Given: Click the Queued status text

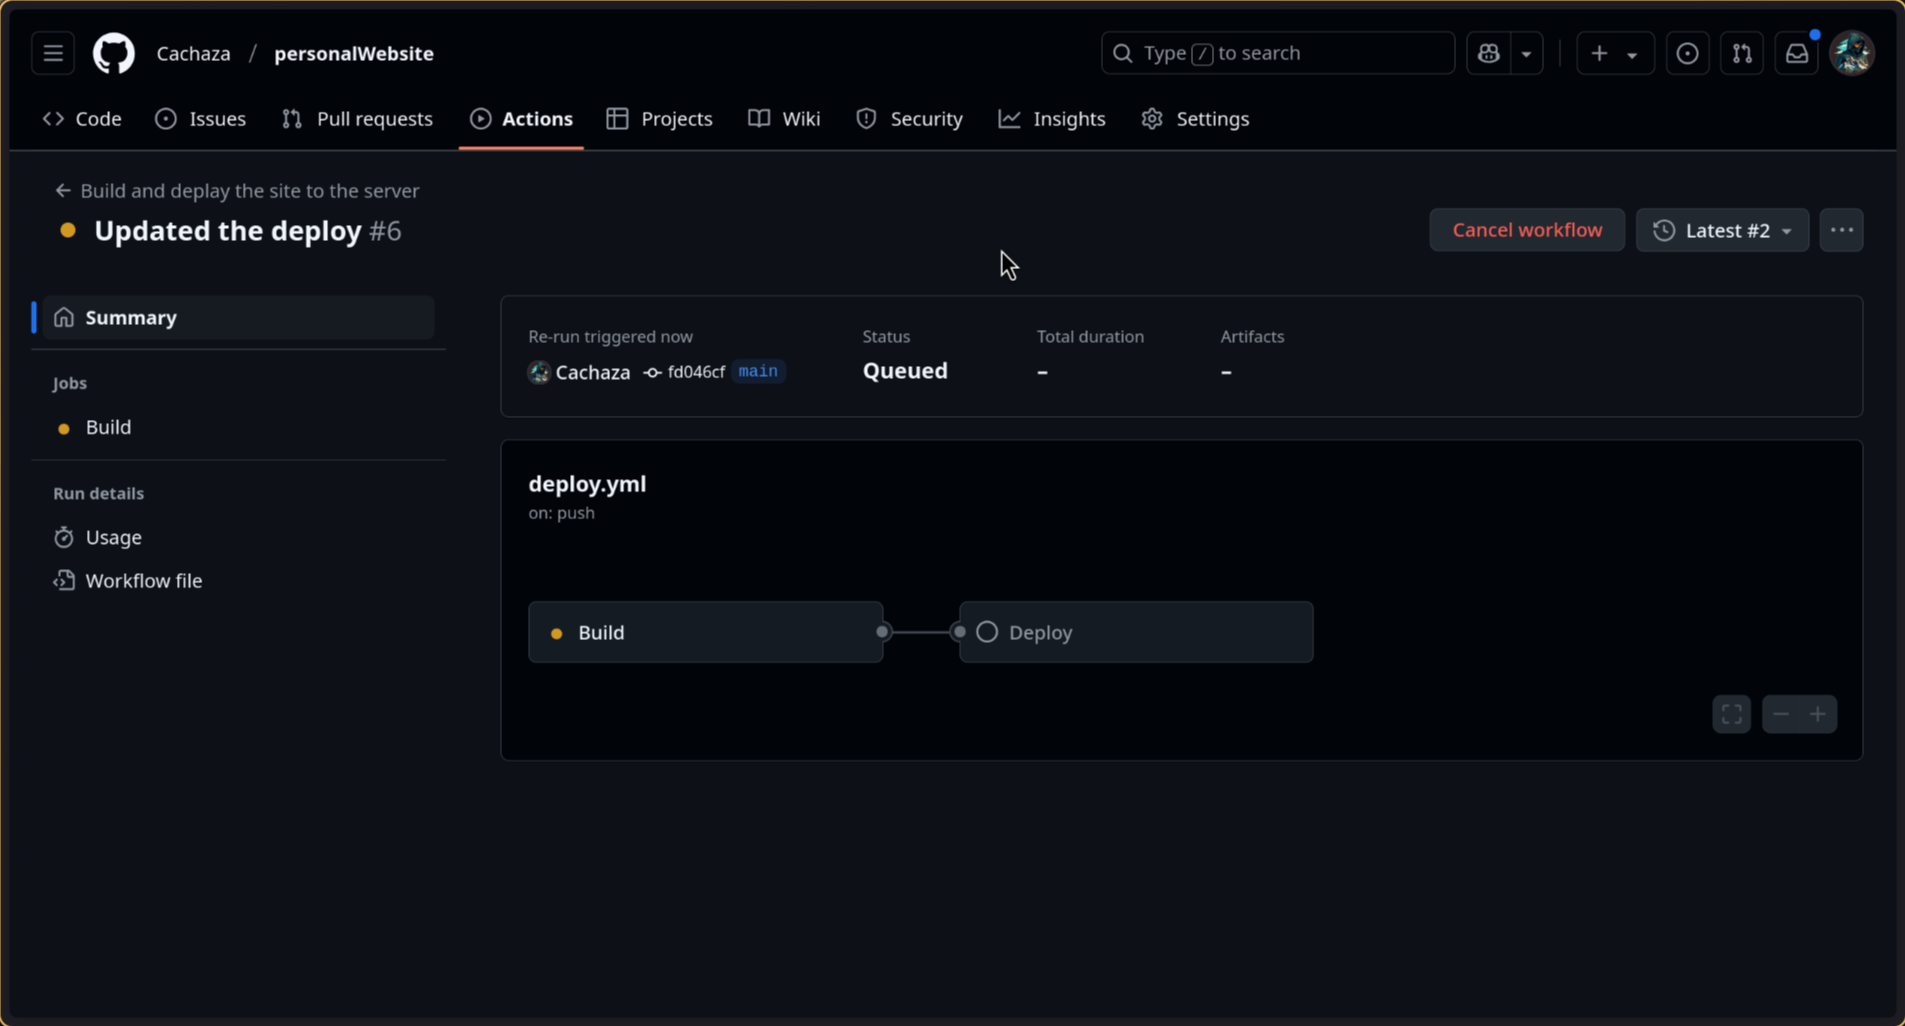Looking at the screenshot, I should click(905, 371).
